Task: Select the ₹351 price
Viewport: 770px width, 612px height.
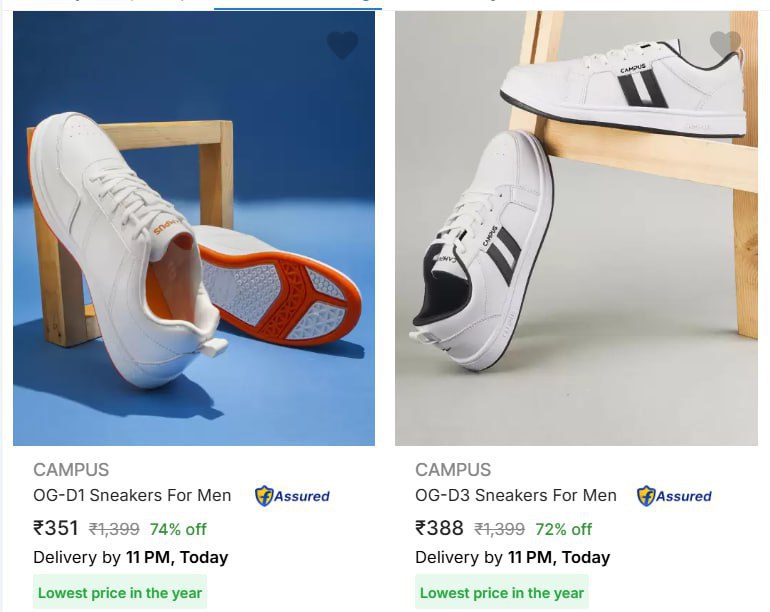Action: 56,529
